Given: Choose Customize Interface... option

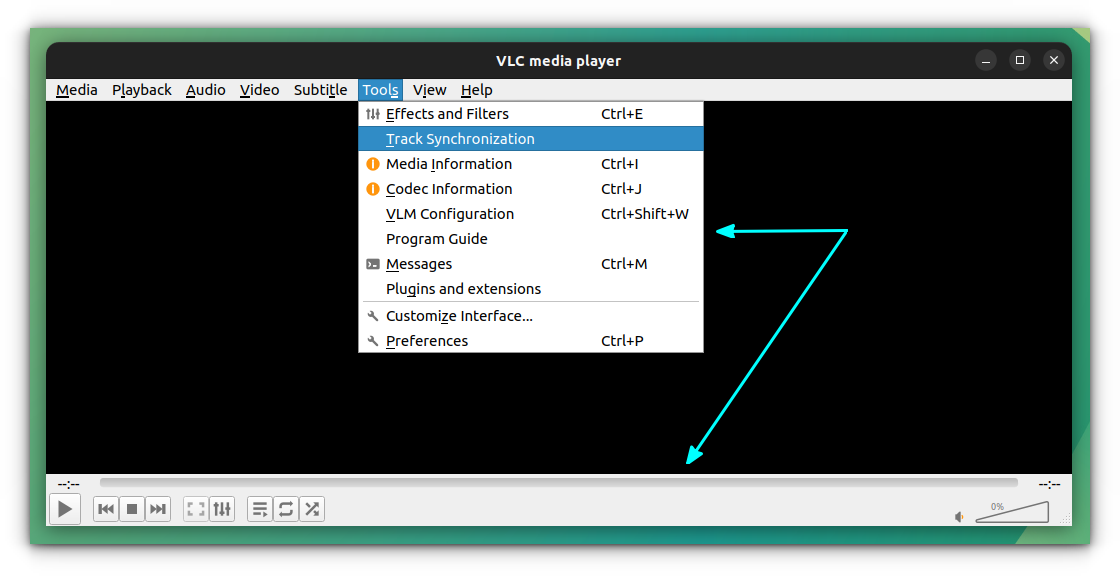Looking at the screenshot, I should tap(531, 316).
